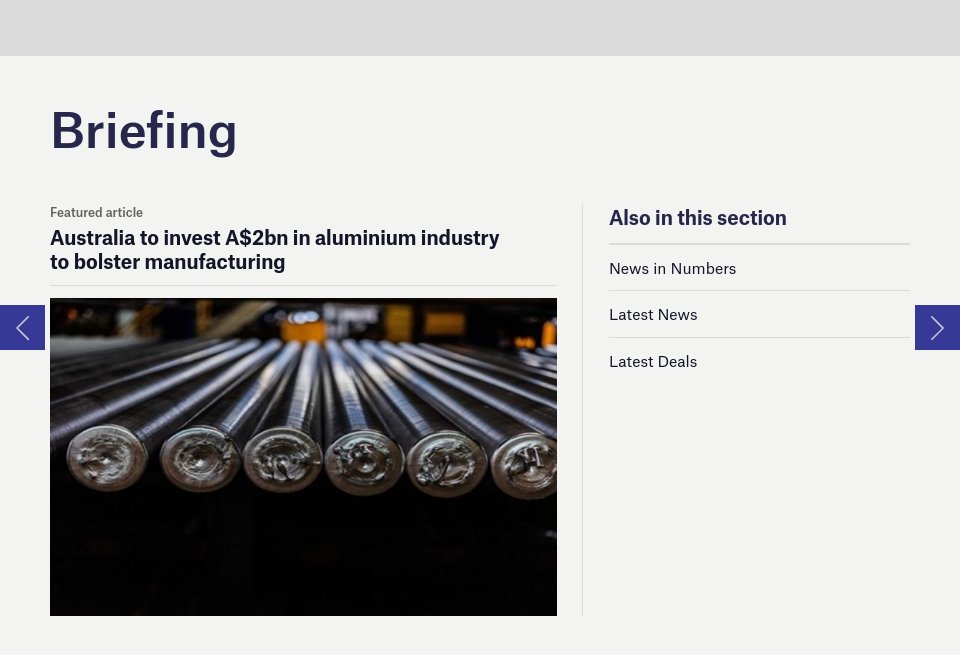Select the right chevron carousel button
The height and width of the screenshot is (655, 960).
coord(937,328)
